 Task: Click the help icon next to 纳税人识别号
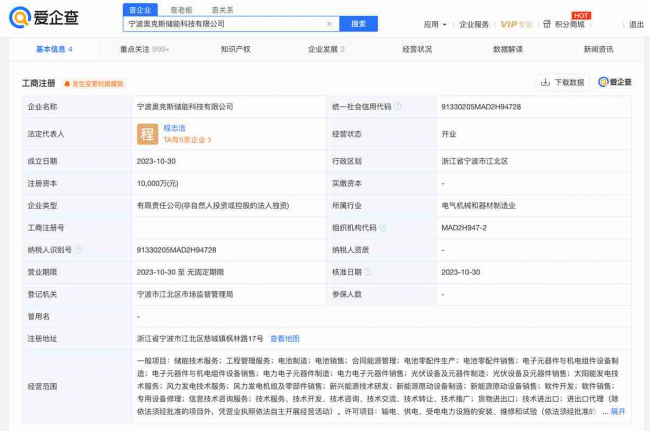(78, 249)
